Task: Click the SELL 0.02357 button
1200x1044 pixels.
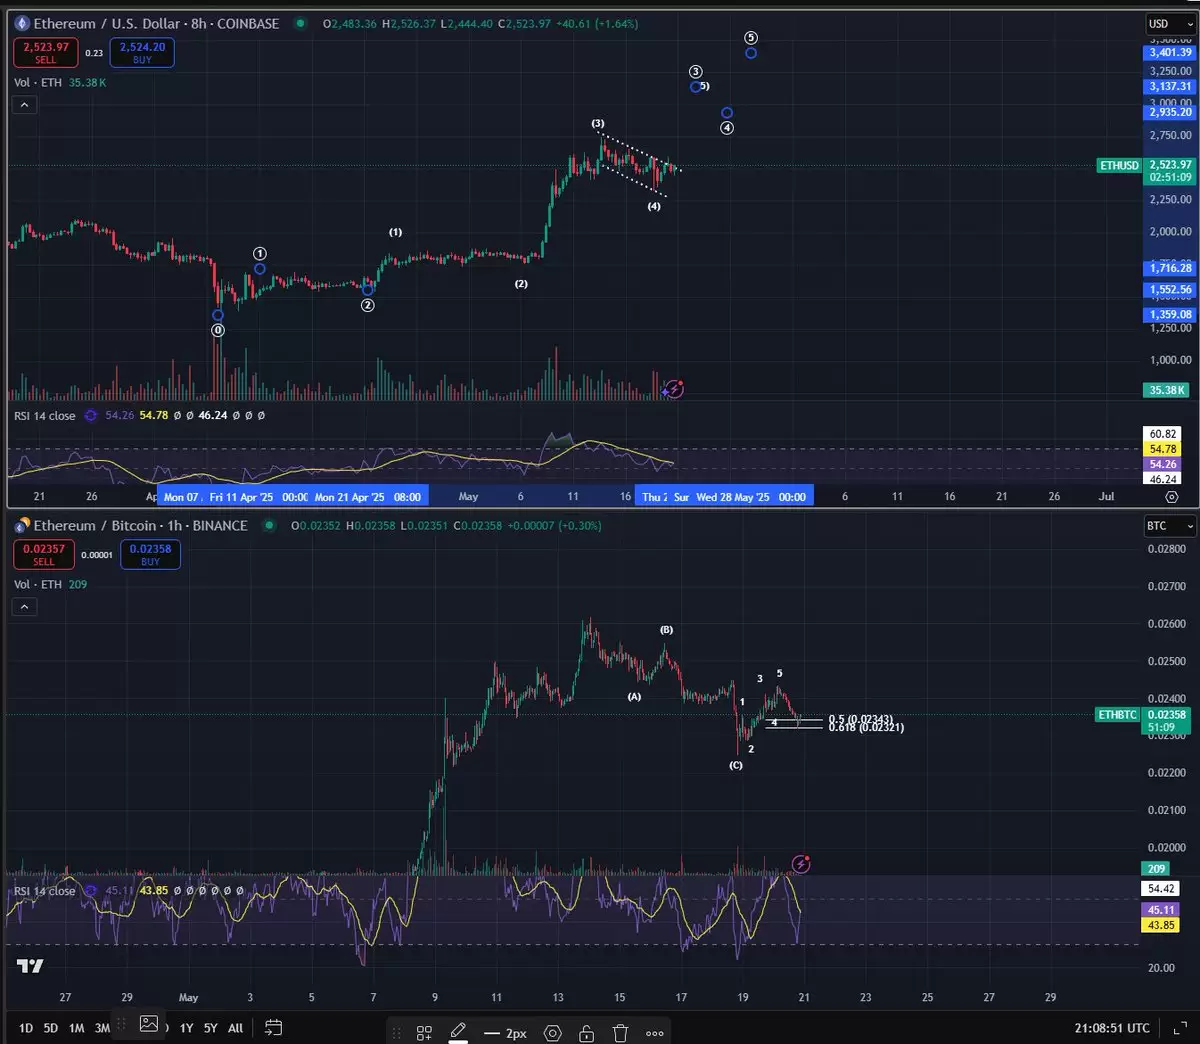Action: (44, 554)
